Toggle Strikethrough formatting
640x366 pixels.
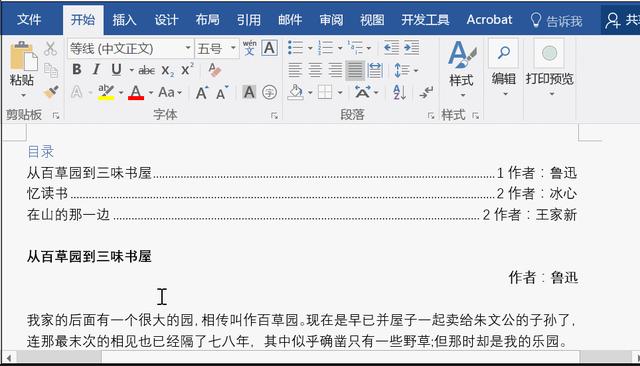tap(146, 71)
